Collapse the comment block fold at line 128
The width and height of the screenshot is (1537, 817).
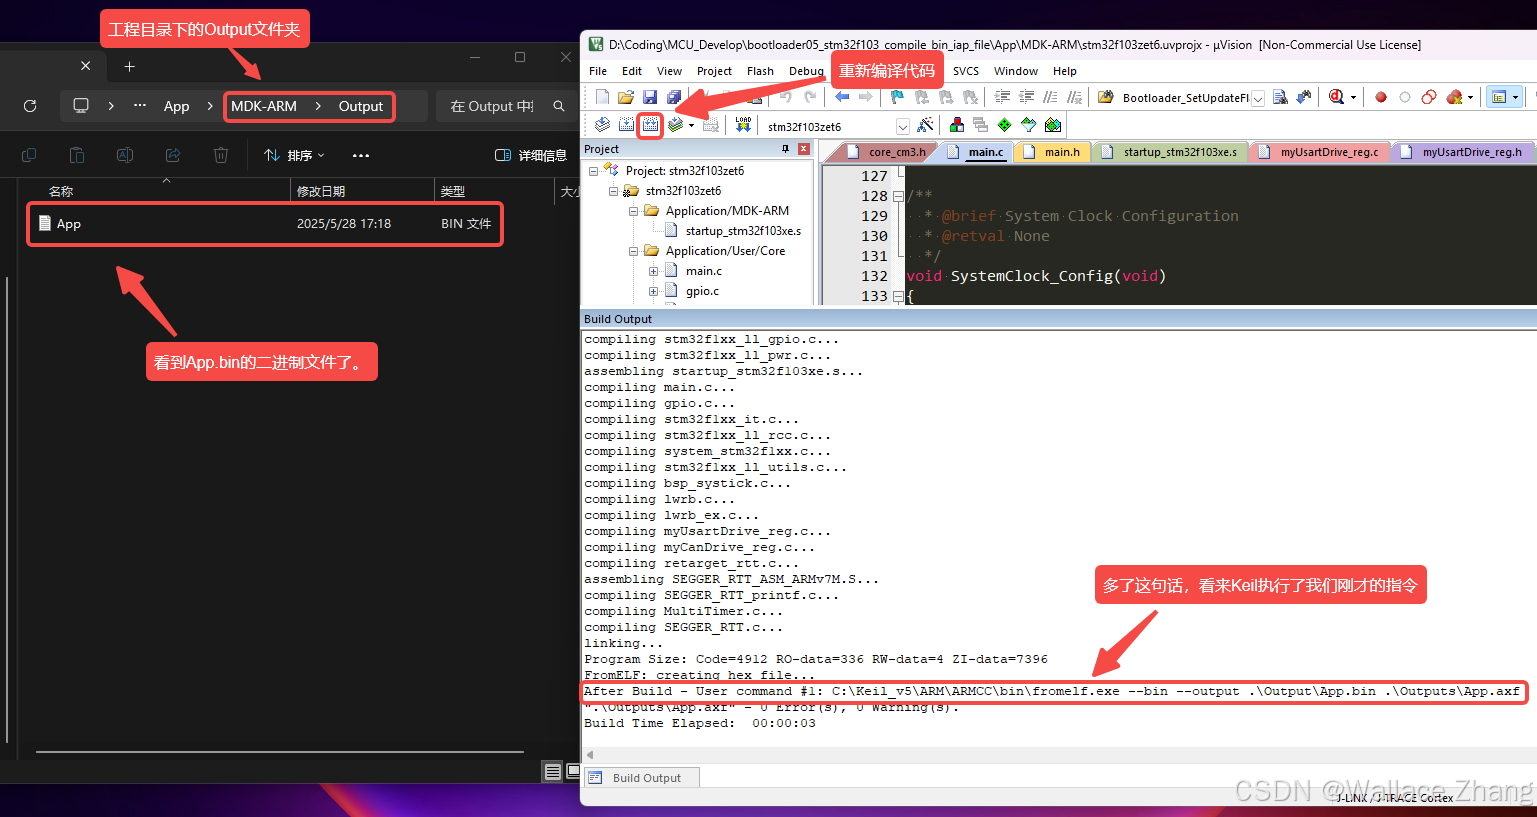coord(898,196)
